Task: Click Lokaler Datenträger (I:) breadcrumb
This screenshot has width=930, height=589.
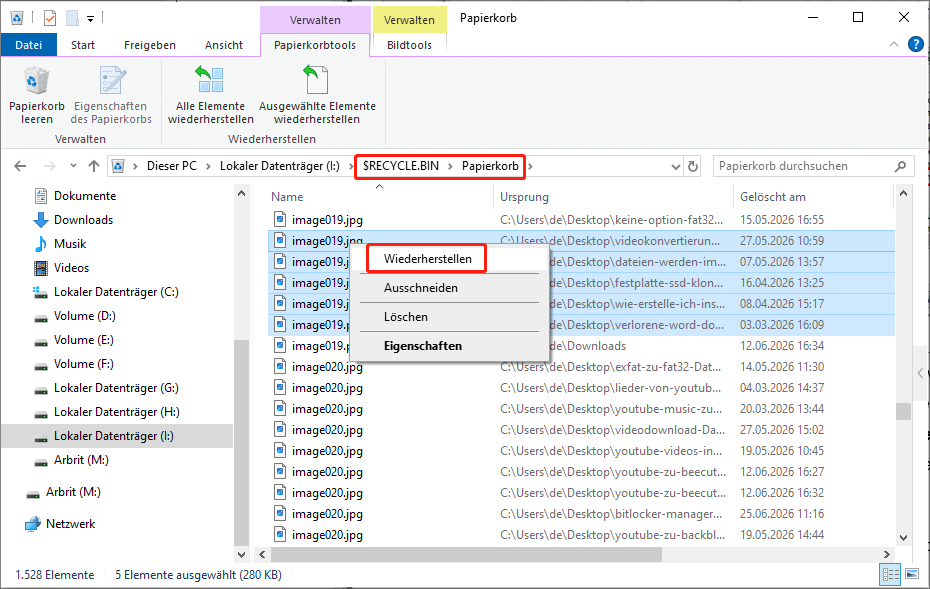Action: [x=279, y=166]
